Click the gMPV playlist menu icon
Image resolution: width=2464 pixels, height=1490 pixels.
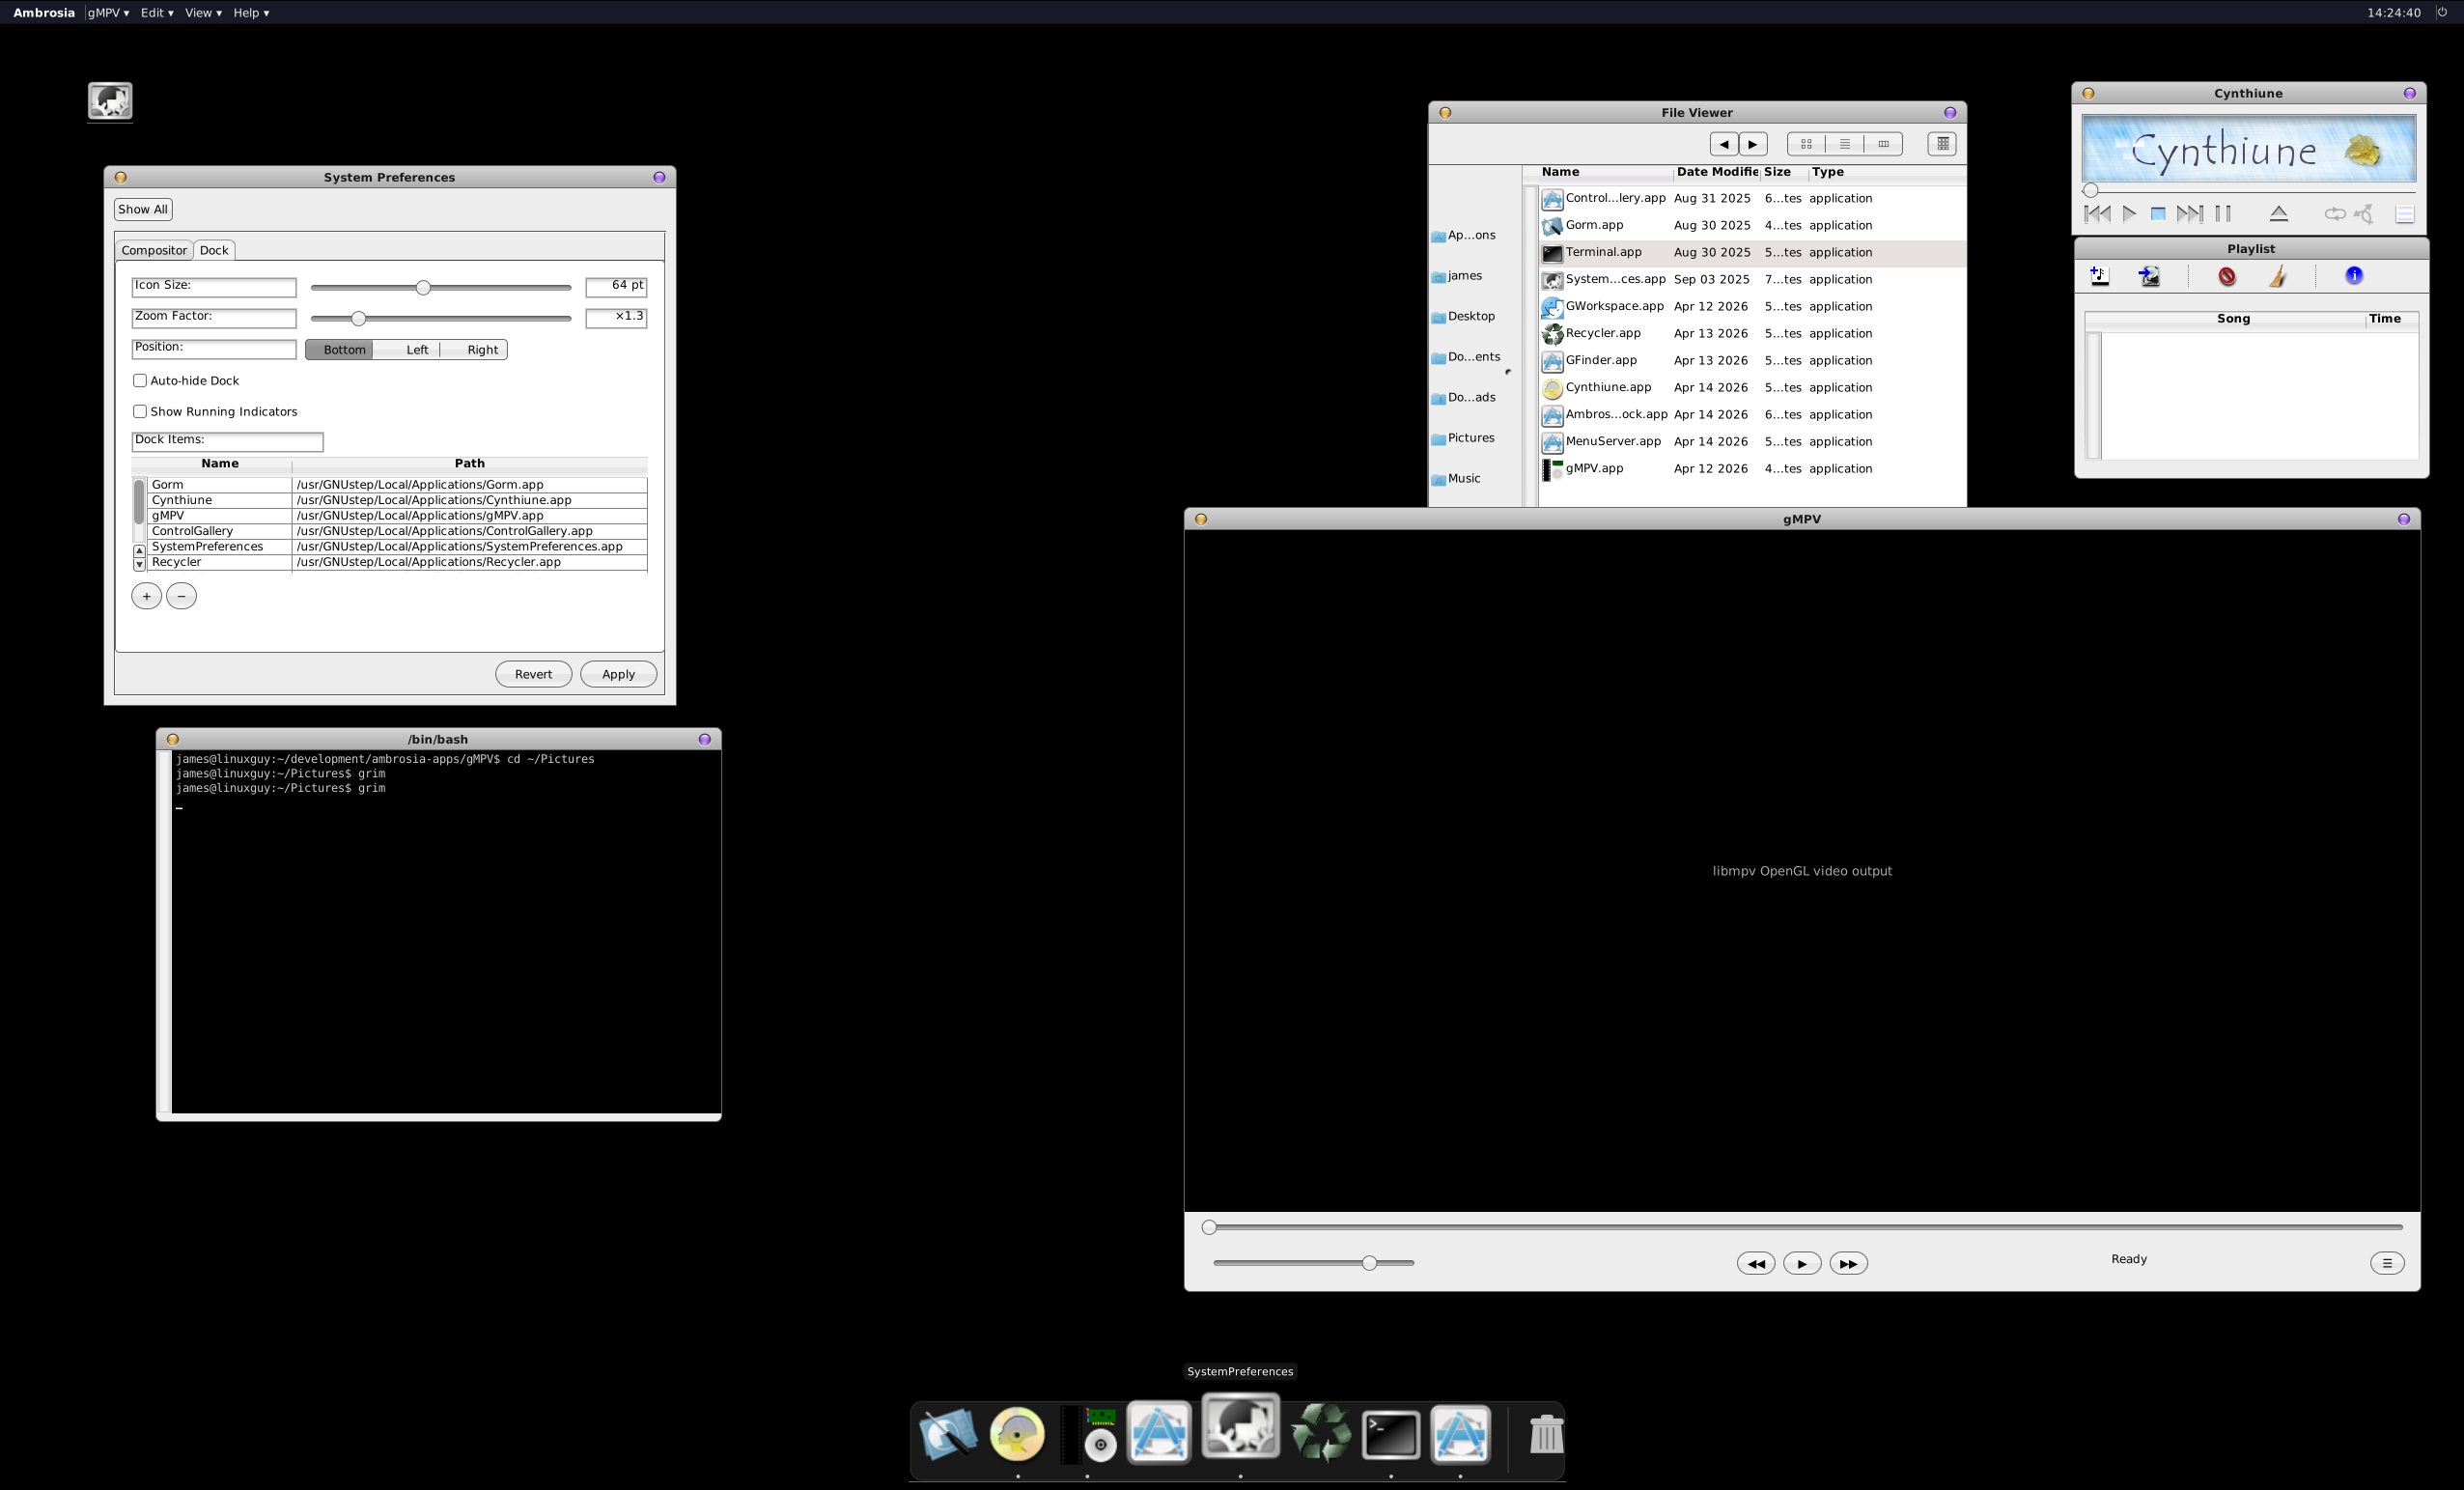pyautogui.click(x=2387, y=1263)
